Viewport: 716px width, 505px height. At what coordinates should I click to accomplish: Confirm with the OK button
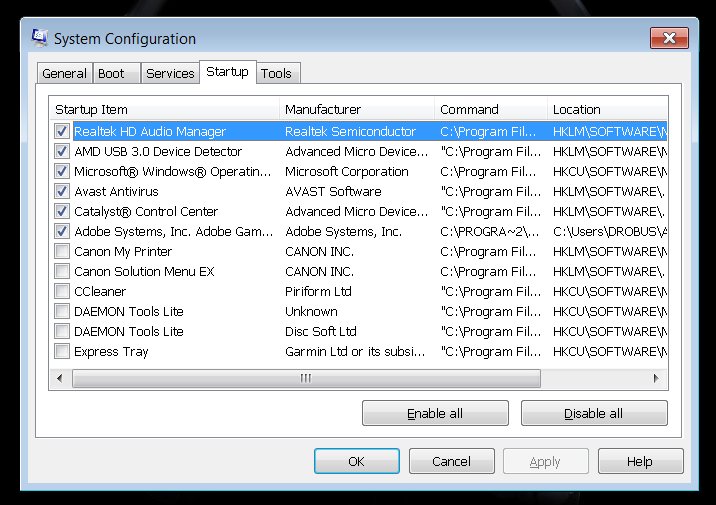[357, 461]
